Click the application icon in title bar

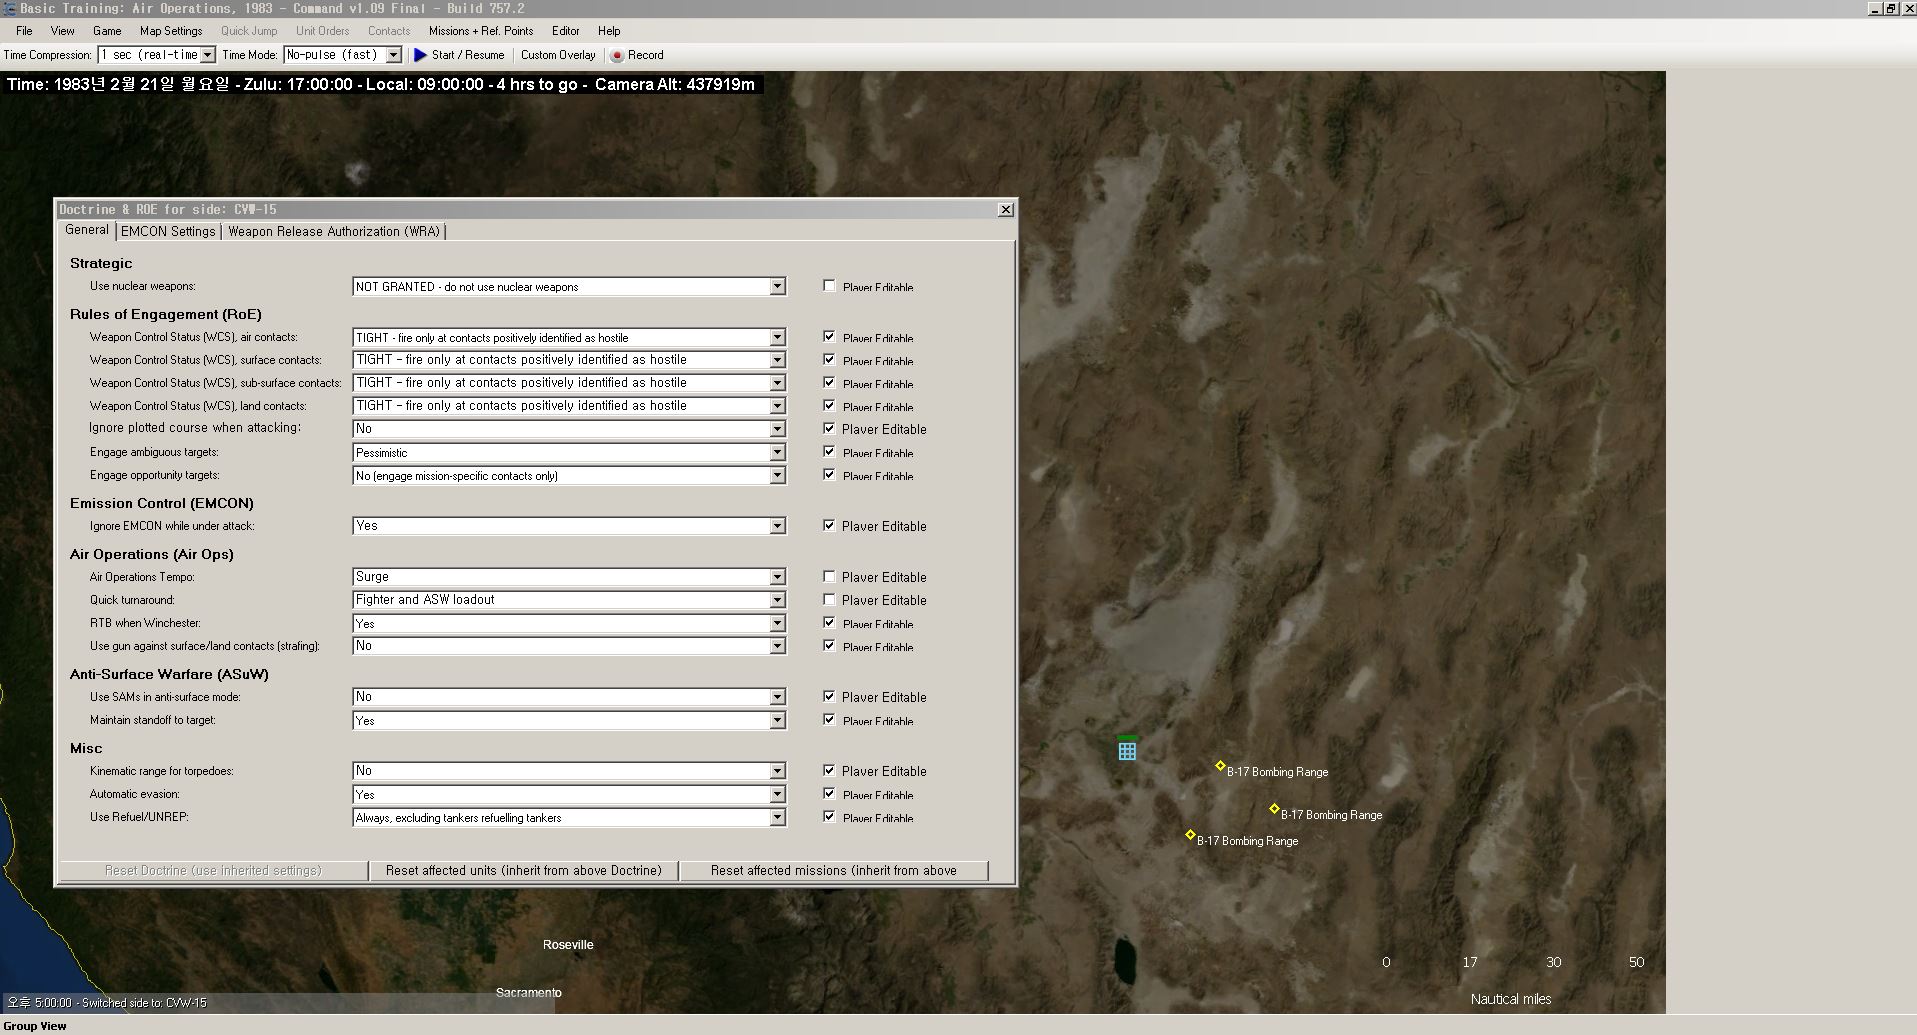tap(9, 8)
